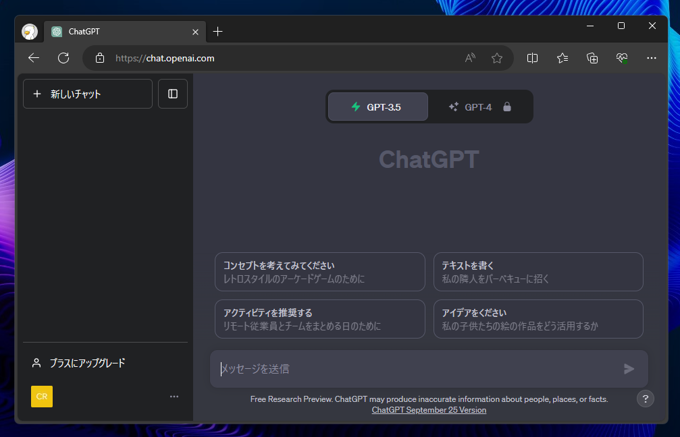Image resolution: width=680 pixels, height=437 pixels.
Task: Select the GPT-3.5 model
Action: [378, 107]
